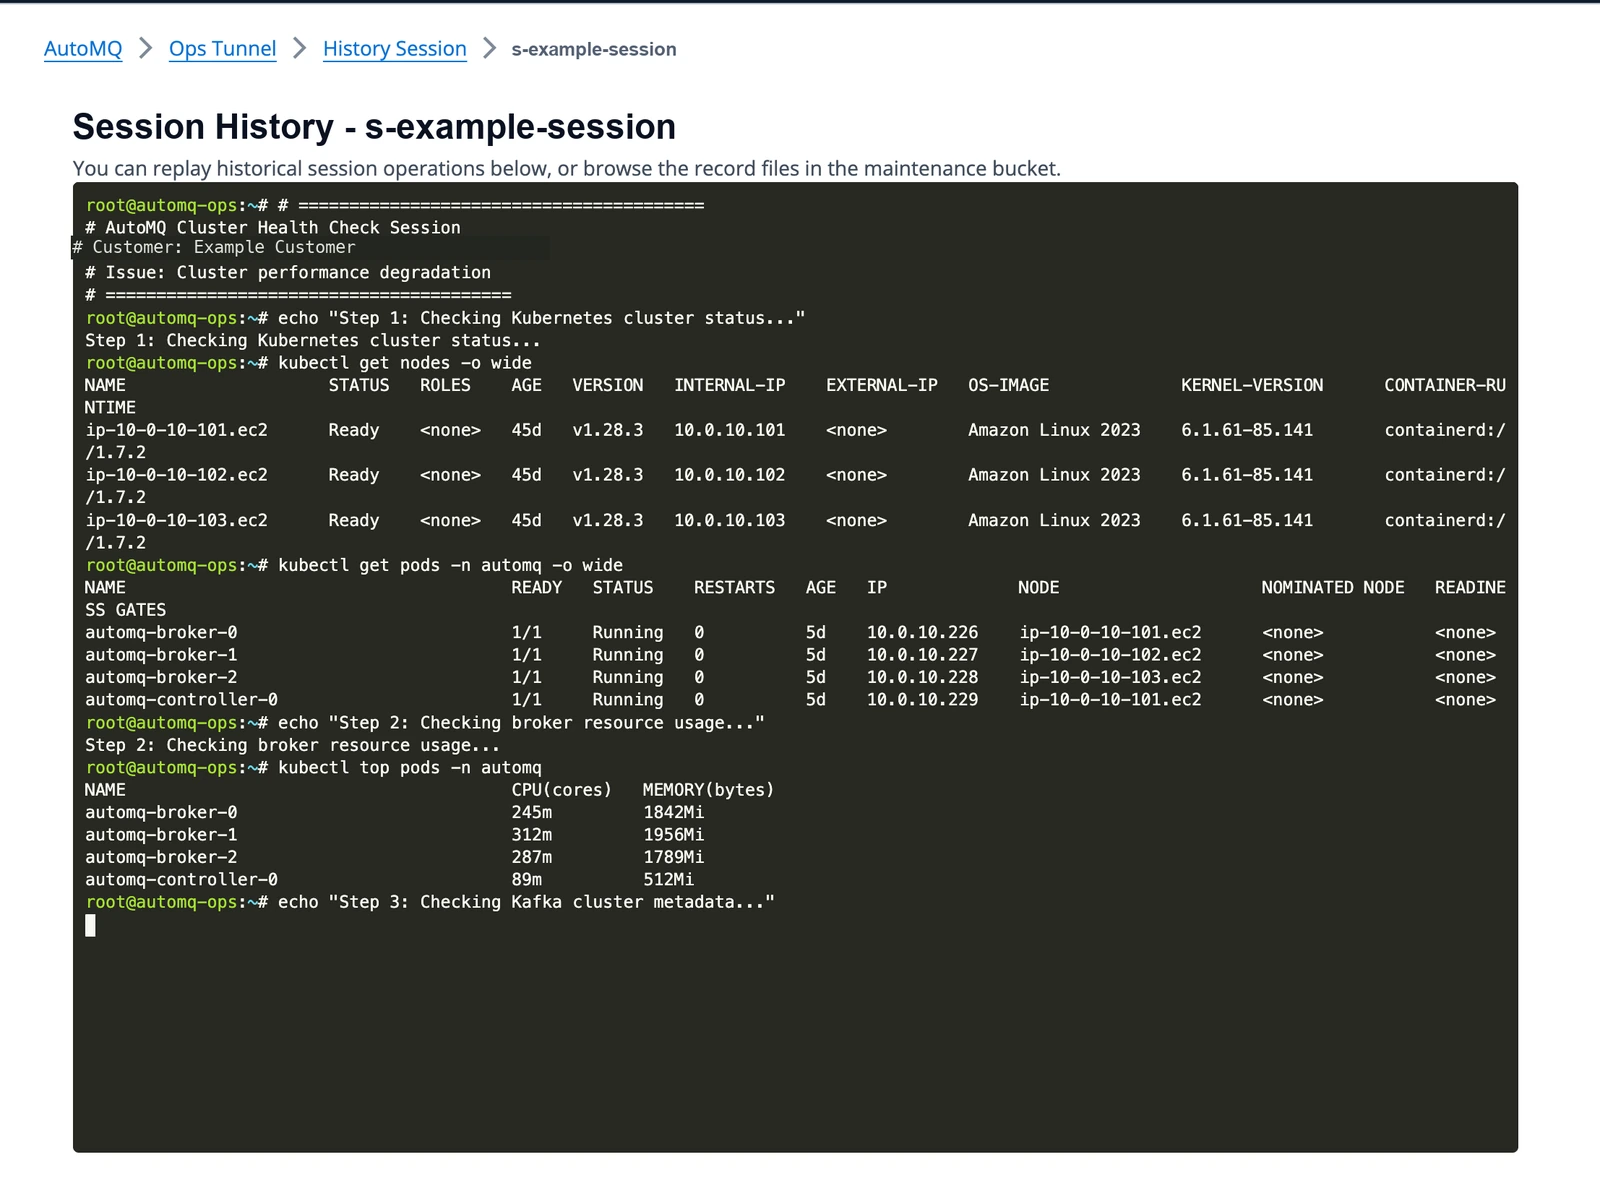The height and width of the screenshot is (1191, 1600).
Task: Click the MEMORY(bytes) column header
Action: [709, 790]
